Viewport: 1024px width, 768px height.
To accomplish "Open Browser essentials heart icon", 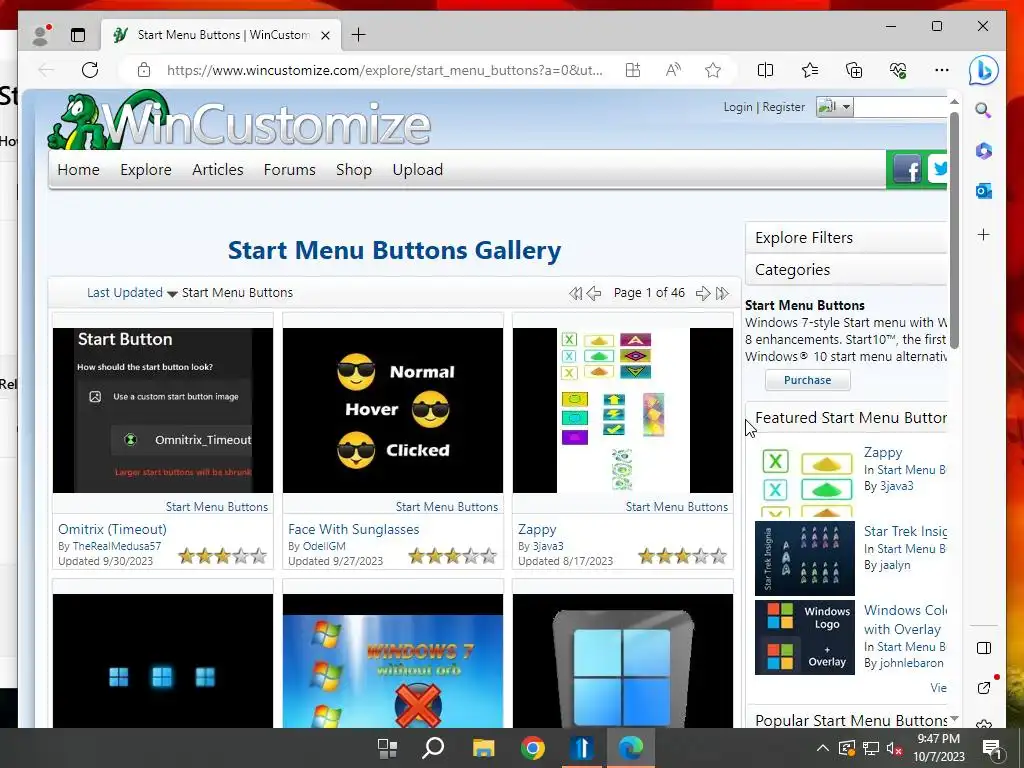I will (898, 70).
